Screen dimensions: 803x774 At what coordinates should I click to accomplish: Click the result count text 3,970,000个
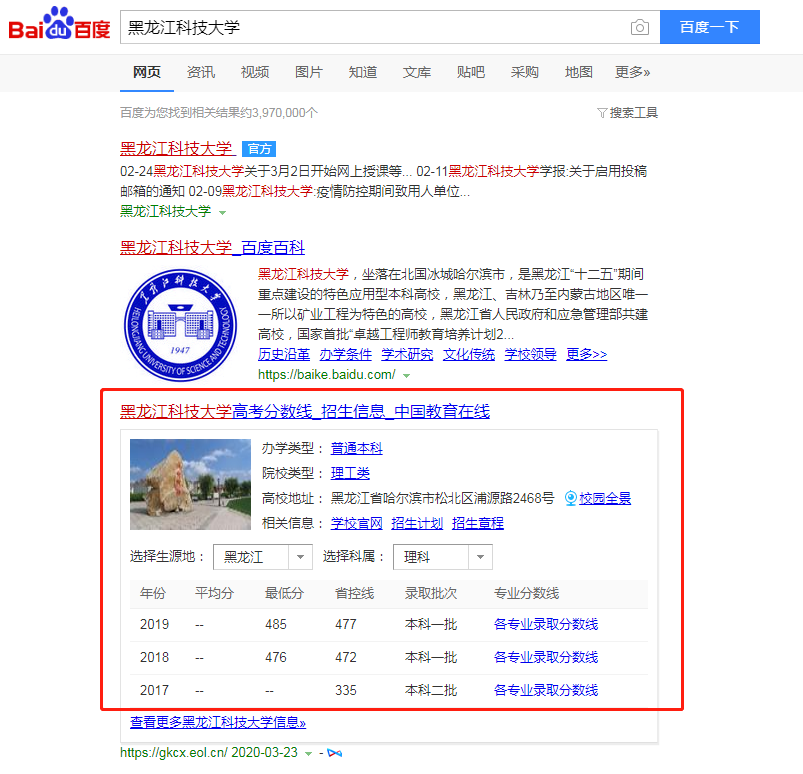click(x=283, y=113)
